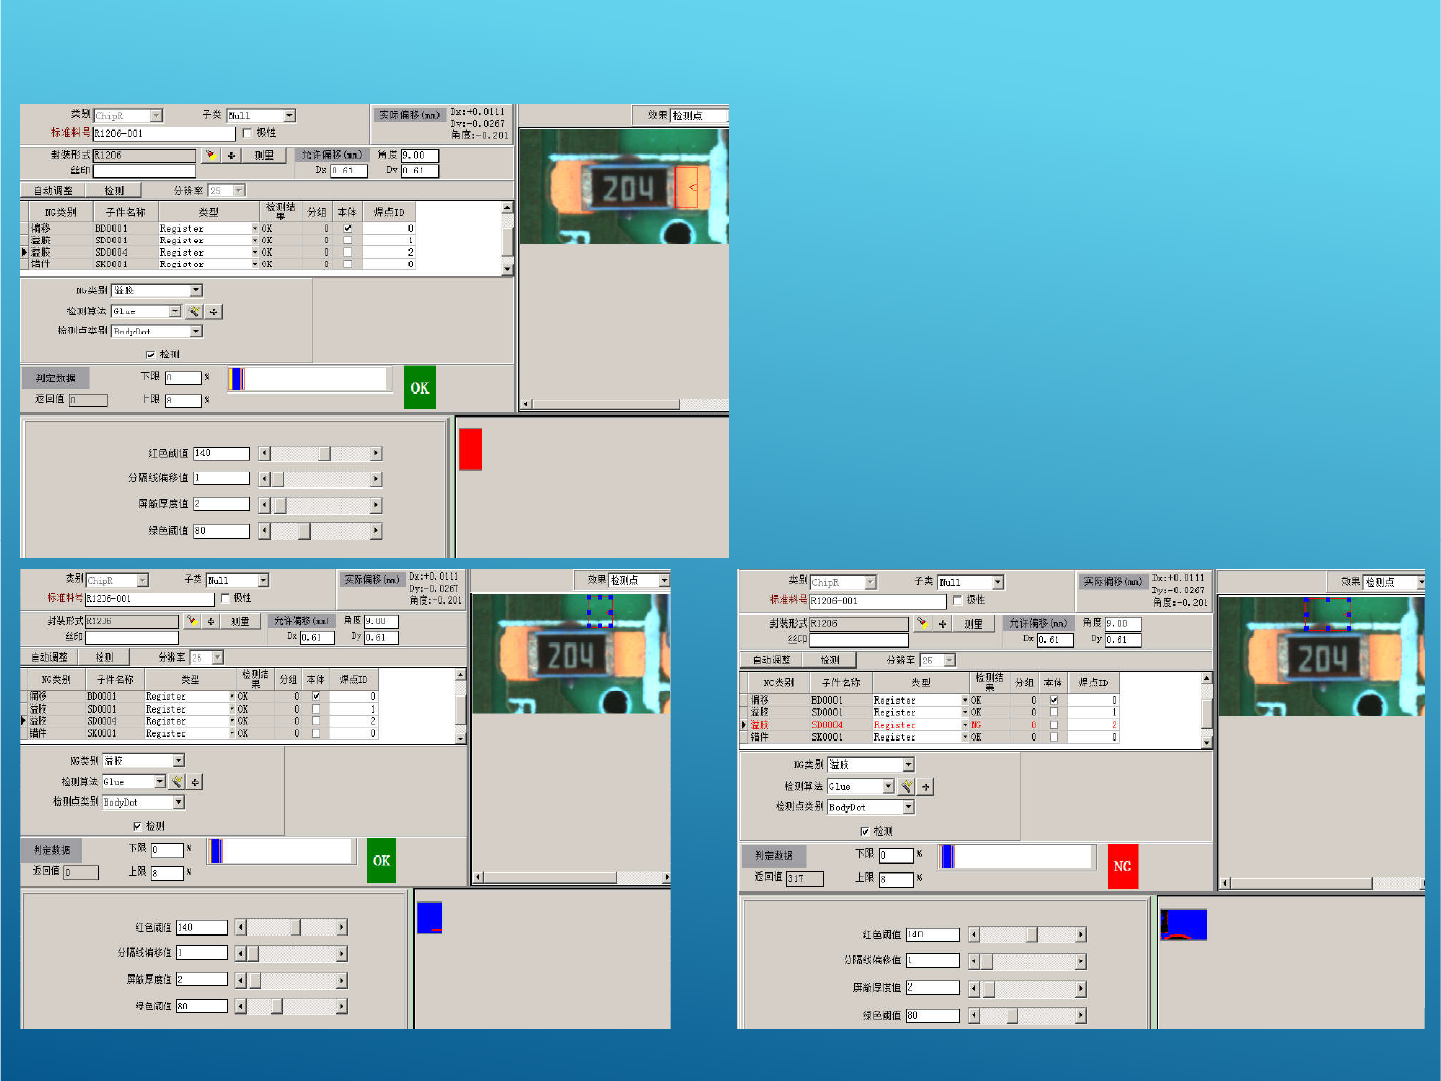Open the 效果 dropdown in bottom-left panel
The height and width of the screenshot is (1081, 1441).
click(663, 580)
